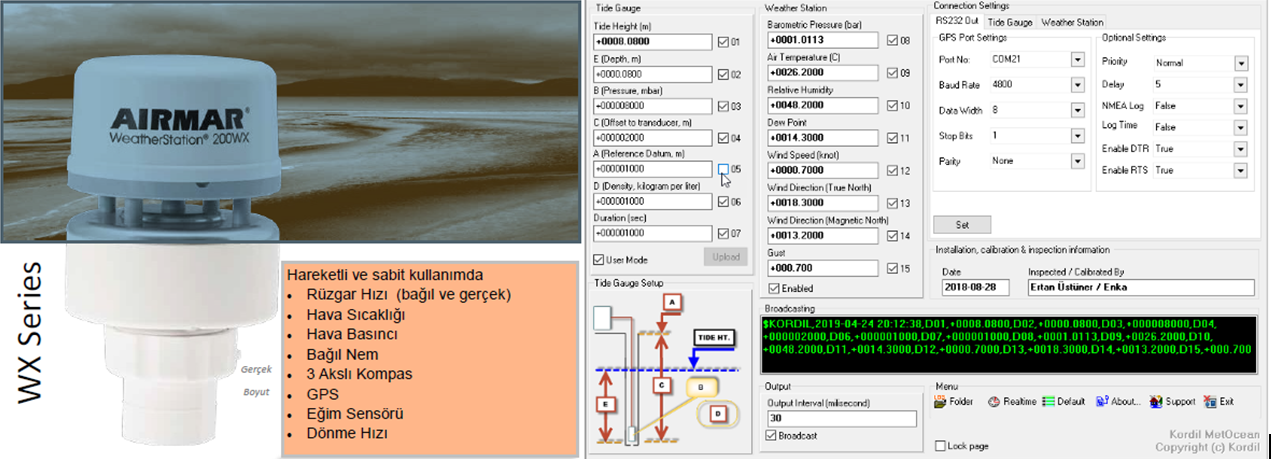
Task: Click the Default settings icon
Action: 1048,401
